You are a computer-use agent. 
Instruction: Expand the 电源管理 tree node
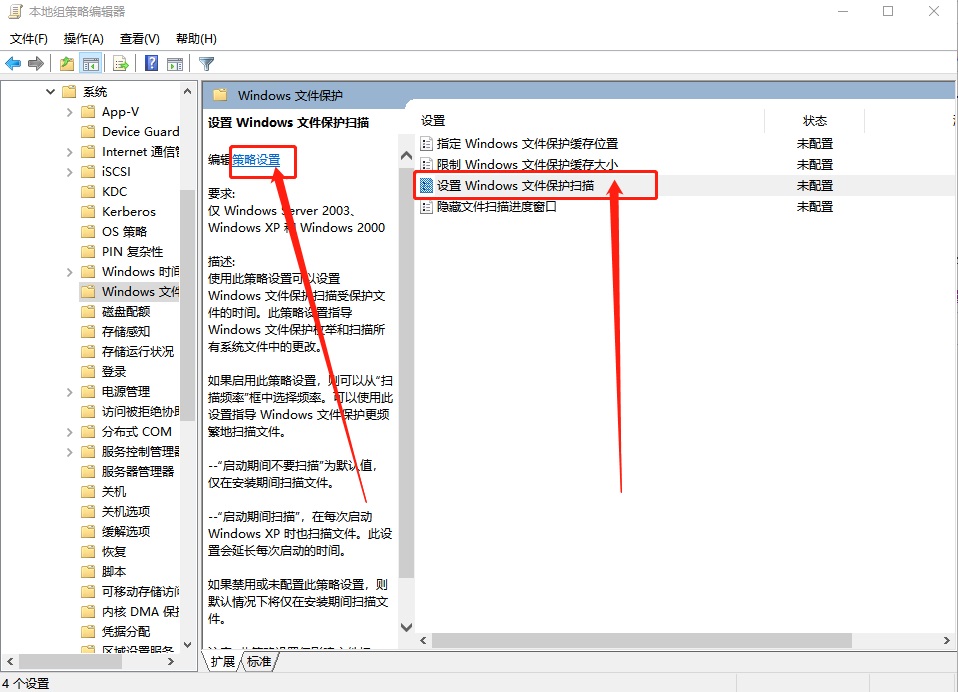coord(70,393)
